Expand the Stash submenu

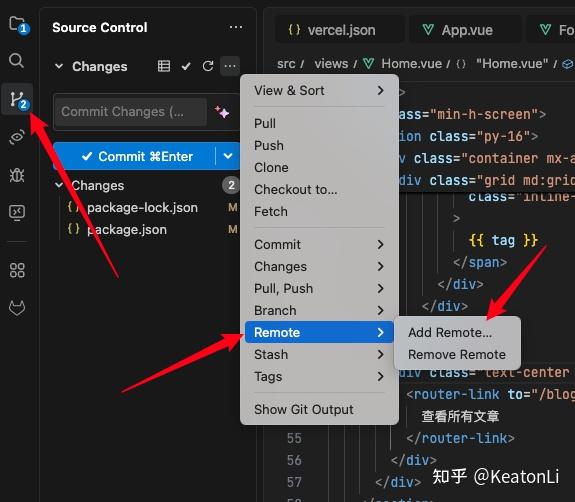click(x=318, y=354)
